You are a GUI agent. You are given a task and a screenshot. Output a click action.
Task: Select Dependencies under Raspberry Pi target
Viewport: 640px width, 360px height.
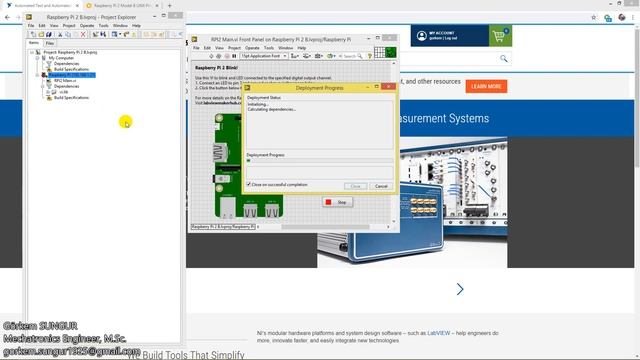[x=67, y=87]
